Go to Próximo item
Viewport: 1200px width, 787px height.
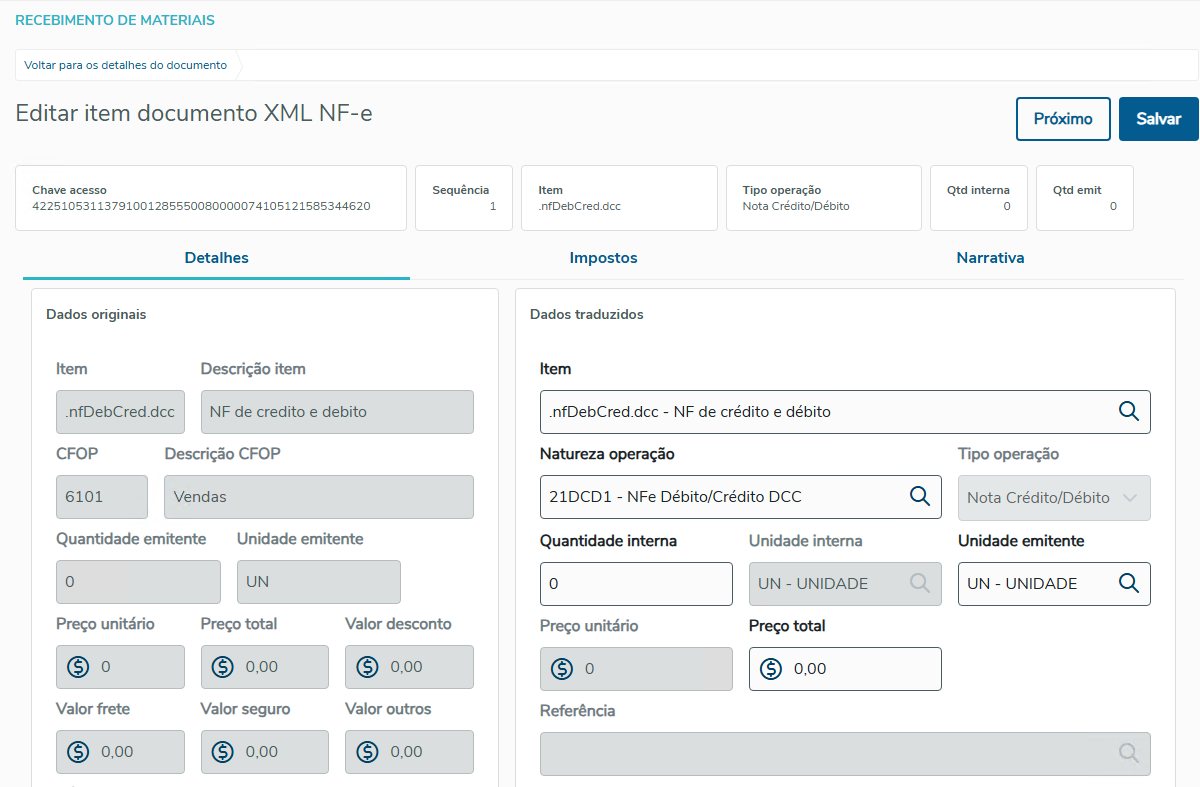pyautogui.click(x=1063, y=119)
